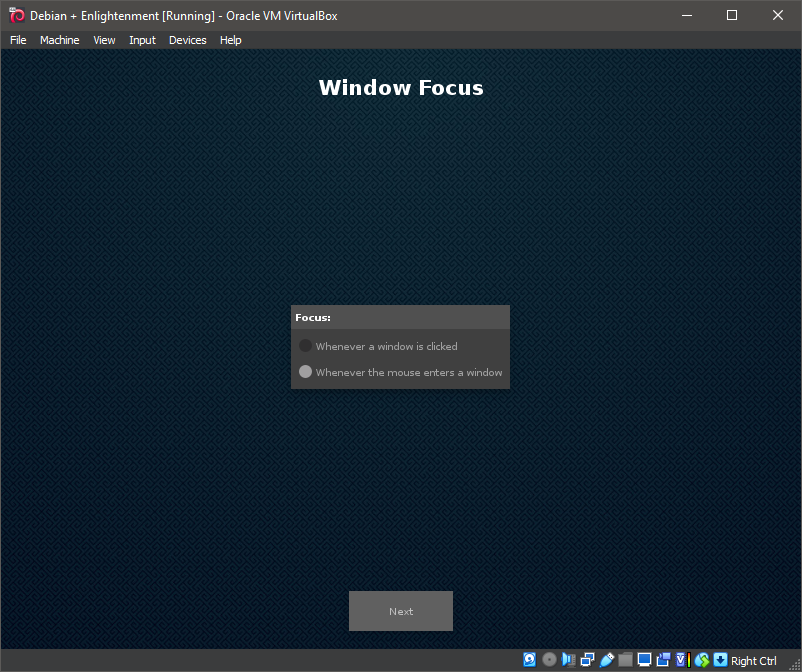Click the display monitor status icon

tap(644, 660)
